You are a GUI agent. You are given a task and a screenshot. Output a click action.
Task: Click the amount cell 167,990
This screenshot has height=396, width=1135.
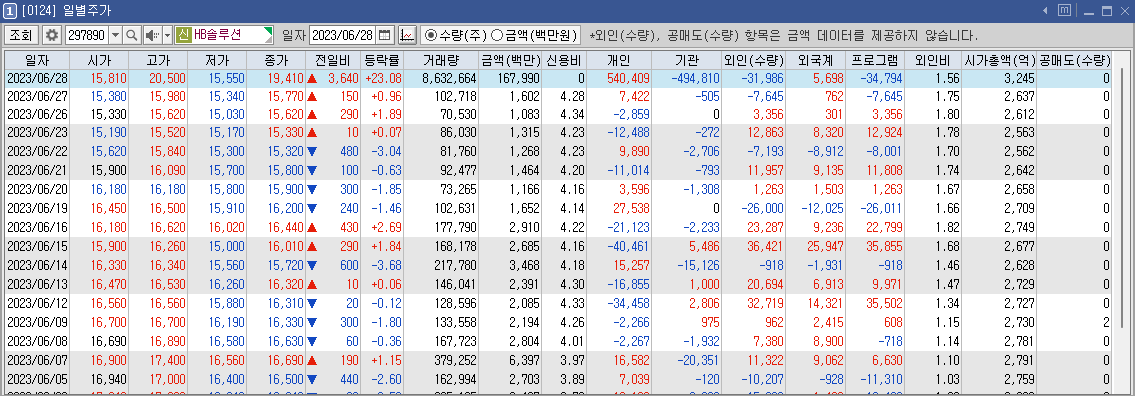(x=510, y=78)
